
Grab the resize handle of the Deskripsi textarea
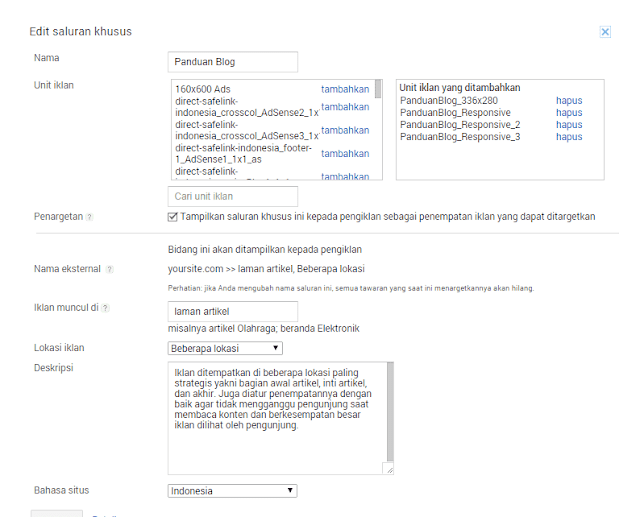[388, 468]
